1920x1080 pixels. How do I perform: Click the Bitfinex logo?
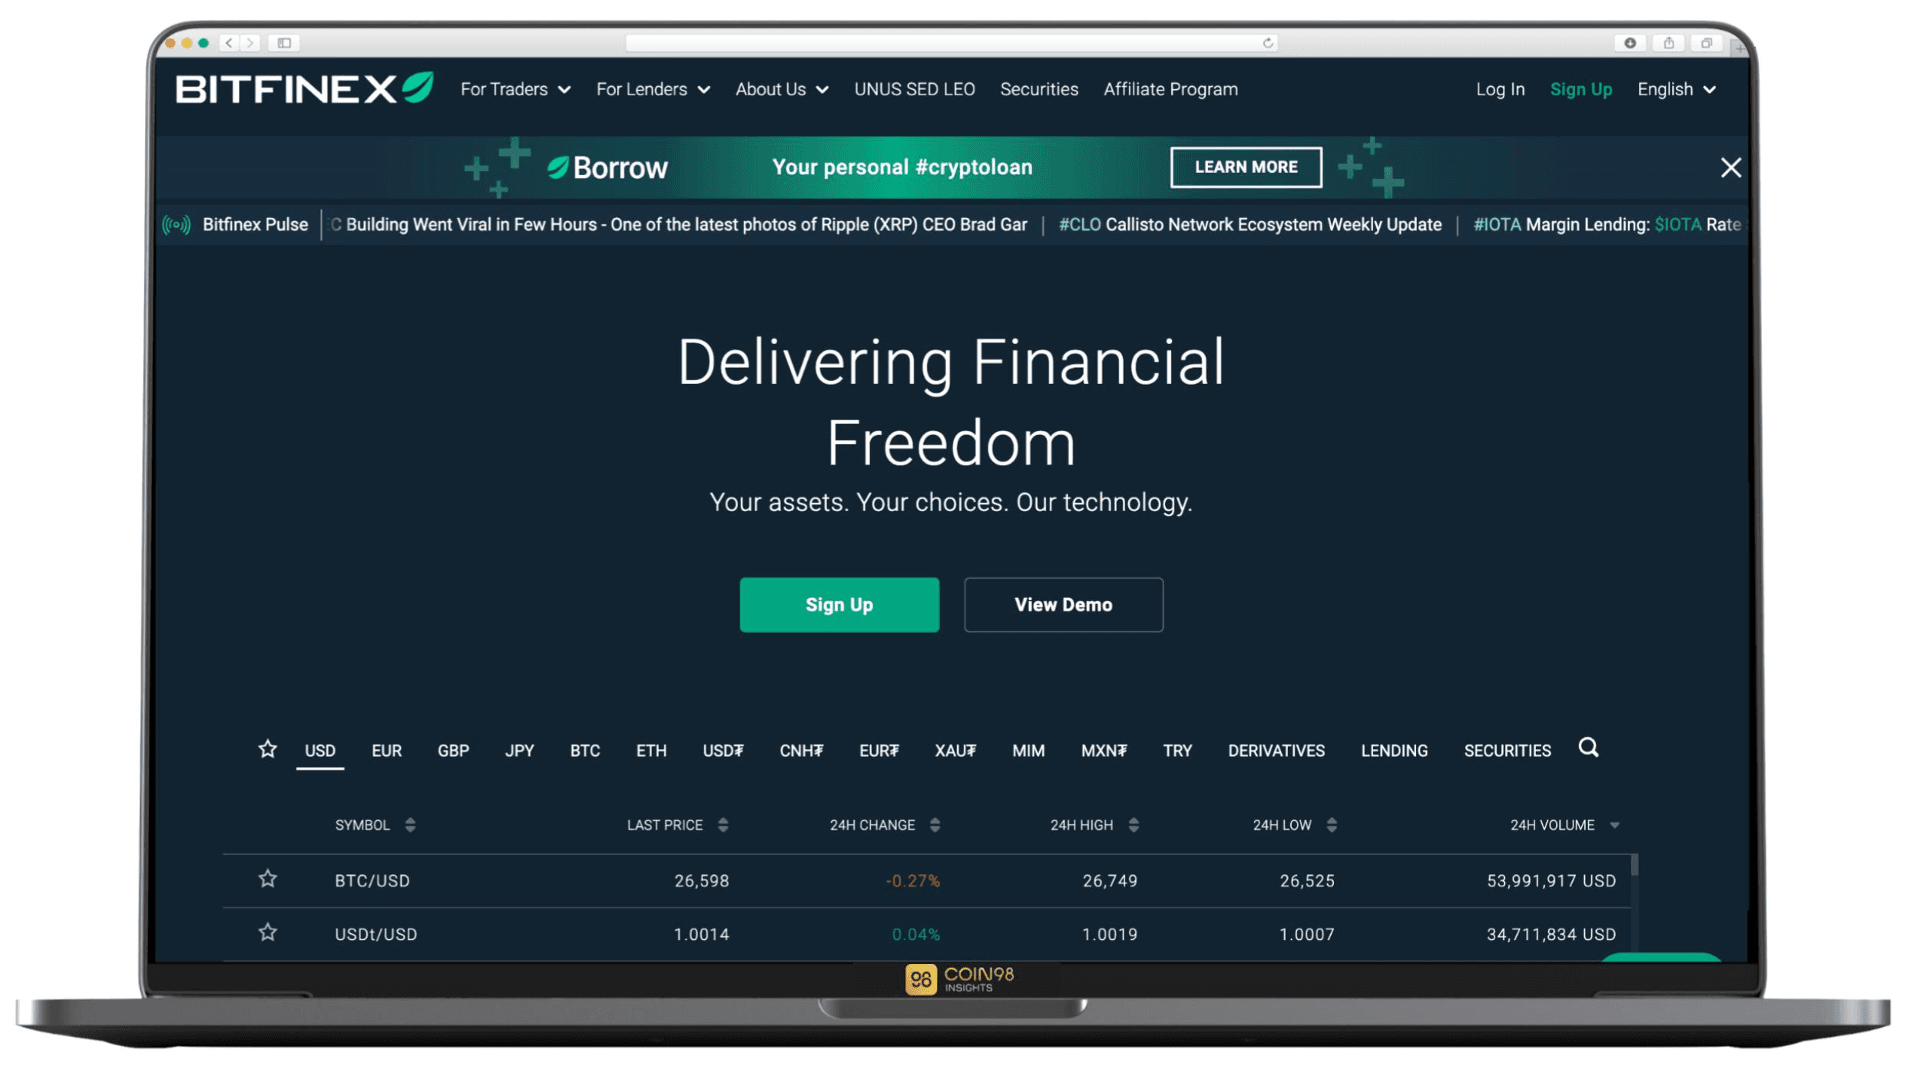click(305, 88)
